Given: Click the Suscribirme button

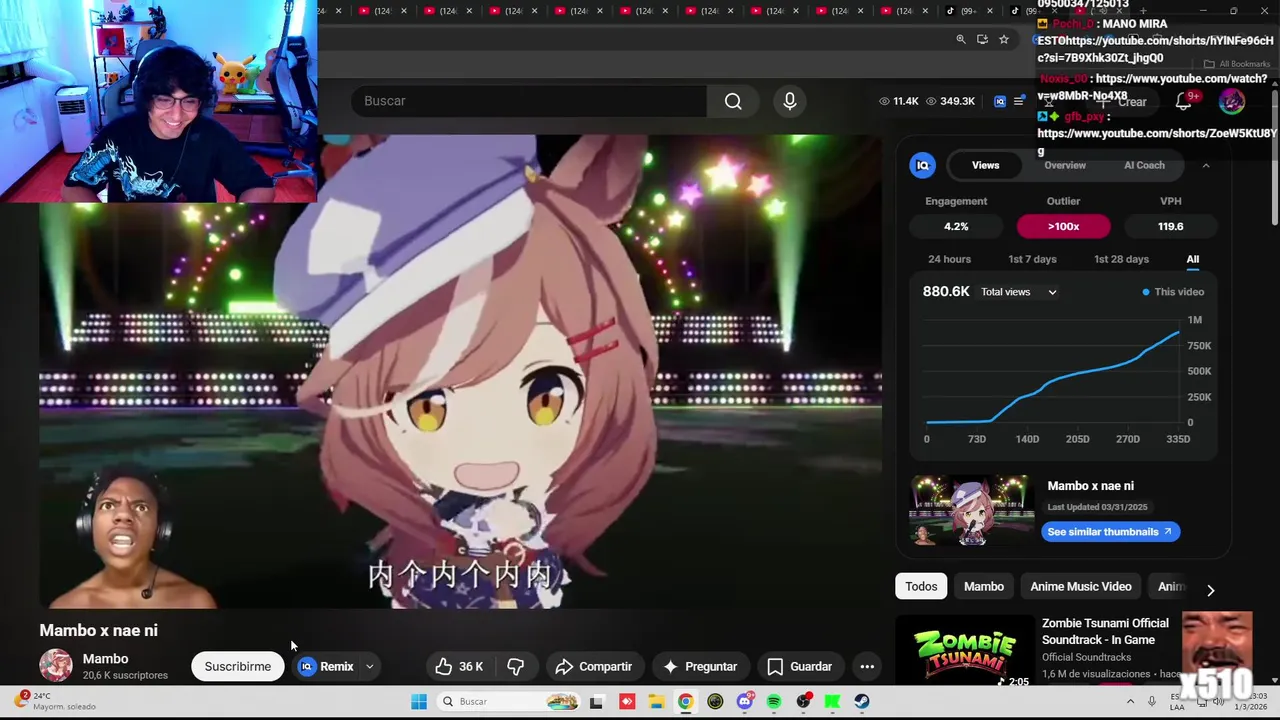Looking at the screenshot, I should click(238, 666).
